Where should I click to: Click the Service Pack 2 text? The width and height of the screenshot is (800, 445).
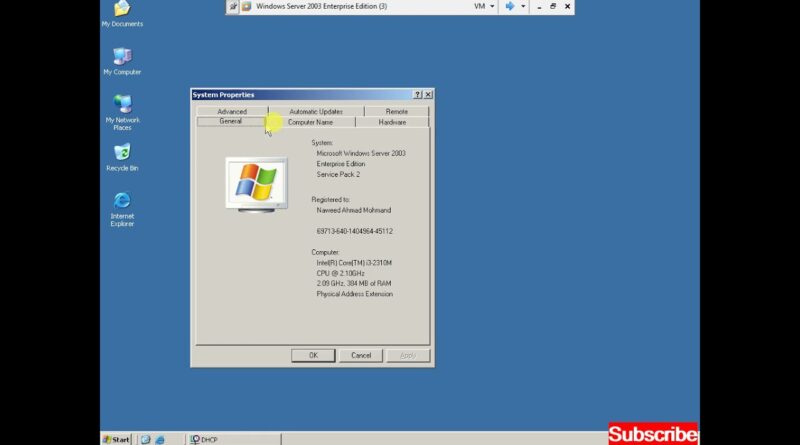coord(338,175)
